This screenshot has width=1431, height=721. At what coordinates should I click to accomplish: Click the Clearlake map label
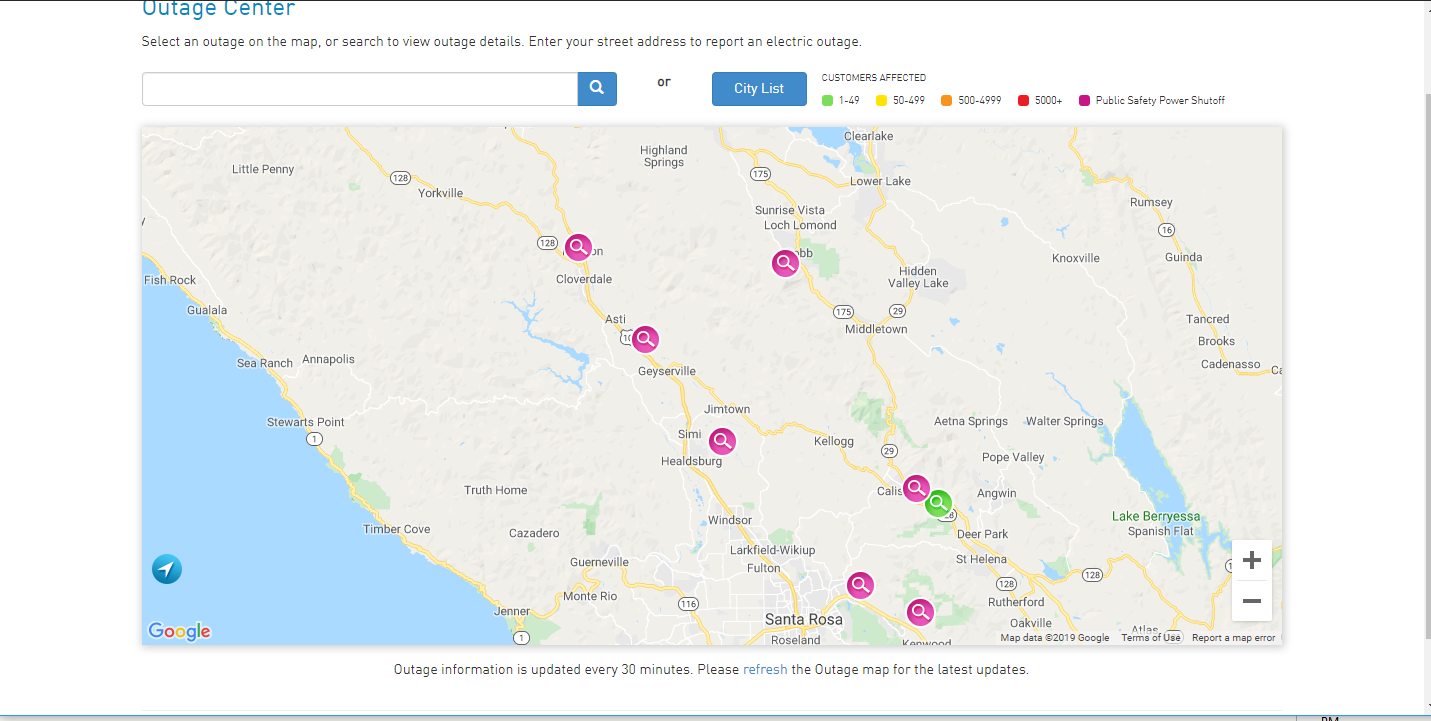(868, 136)
